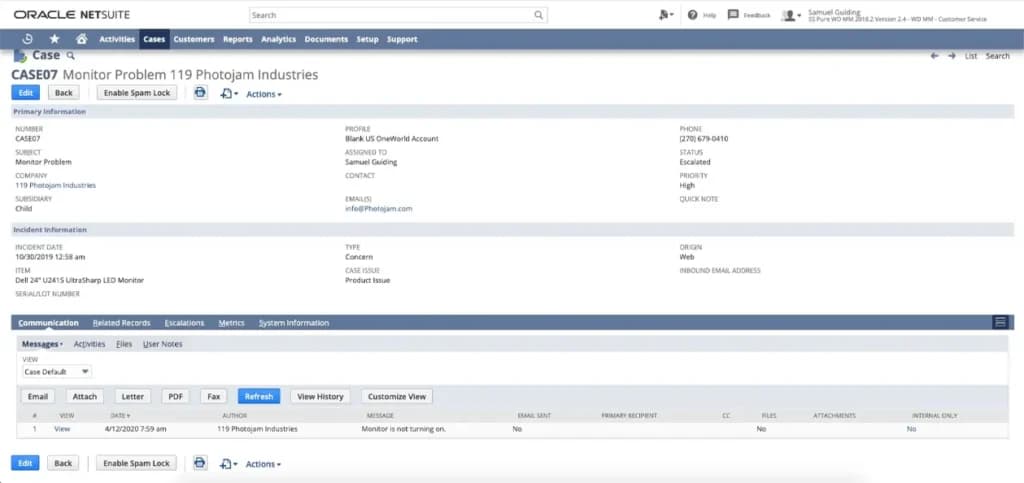Click the View History button
This screenshot has width=1024, height=483.
[320, 396]
